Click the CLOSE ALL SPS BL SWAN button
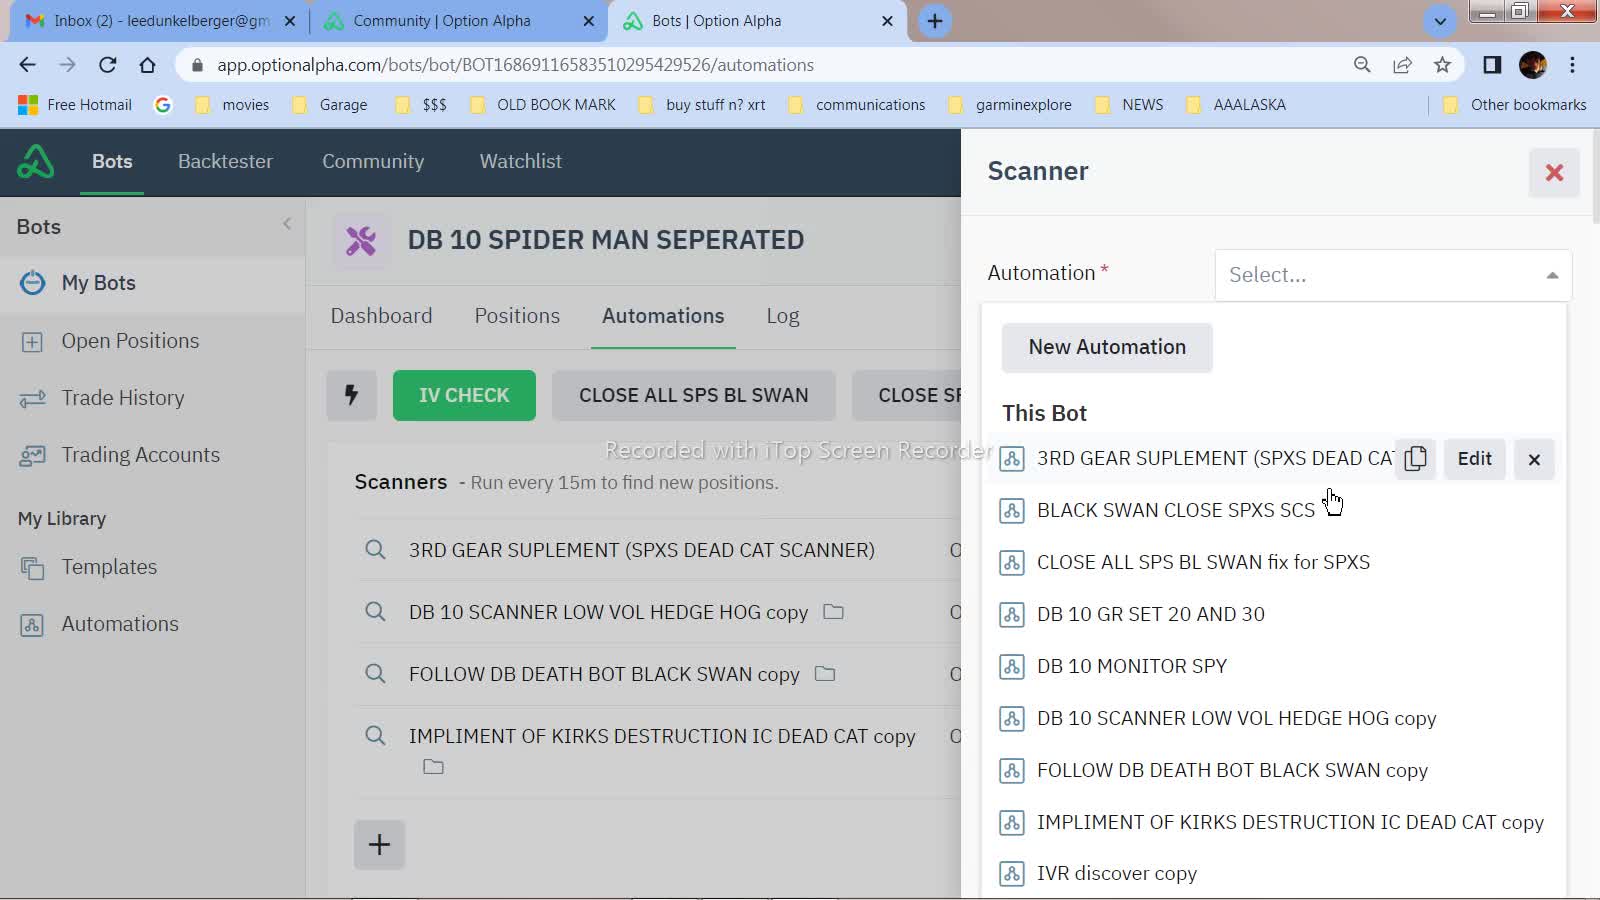 tap(693, 395)
